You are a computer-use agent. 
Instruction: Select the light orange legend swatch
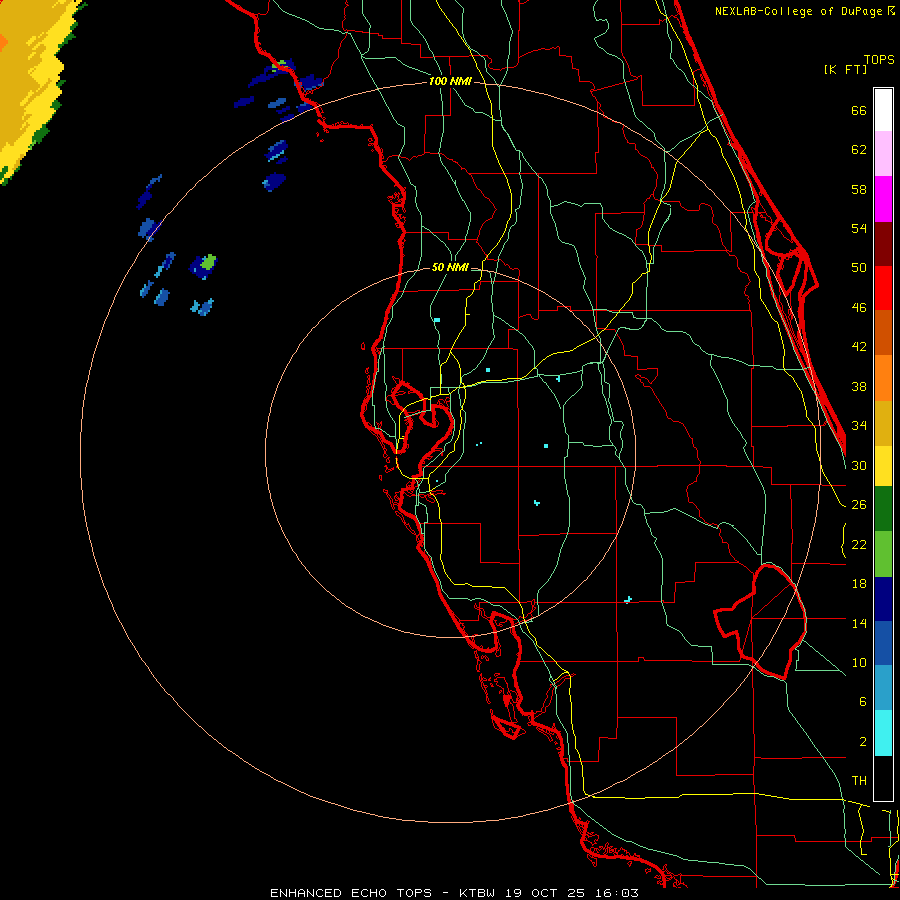(883, 378)
